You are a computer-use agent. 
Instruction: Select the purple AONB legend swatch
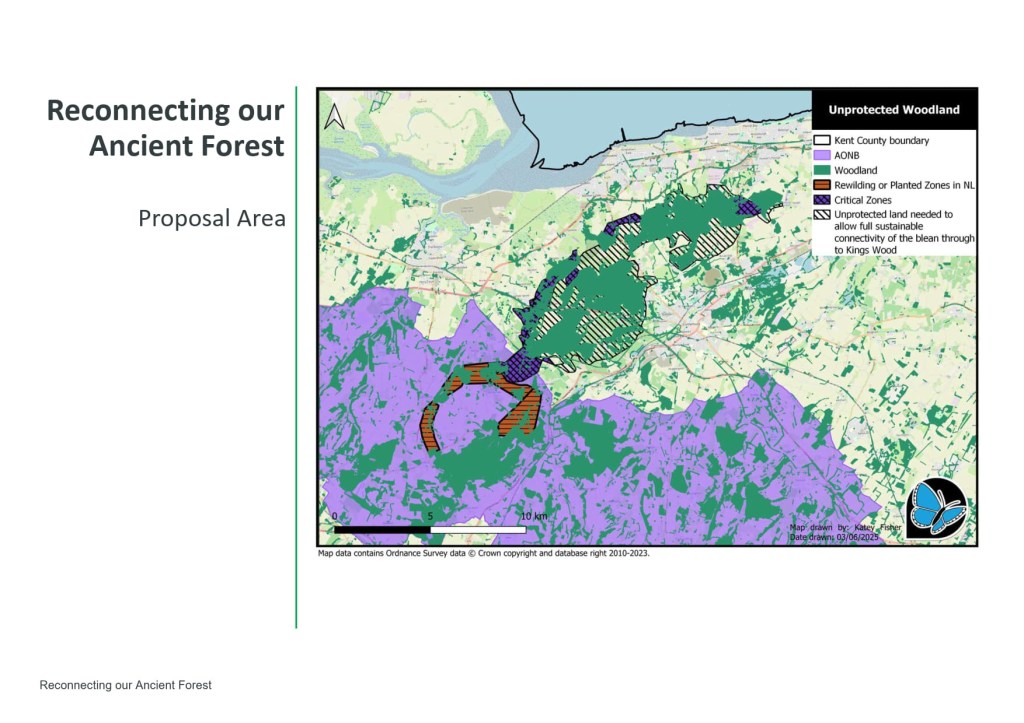(x=822, y=156)
